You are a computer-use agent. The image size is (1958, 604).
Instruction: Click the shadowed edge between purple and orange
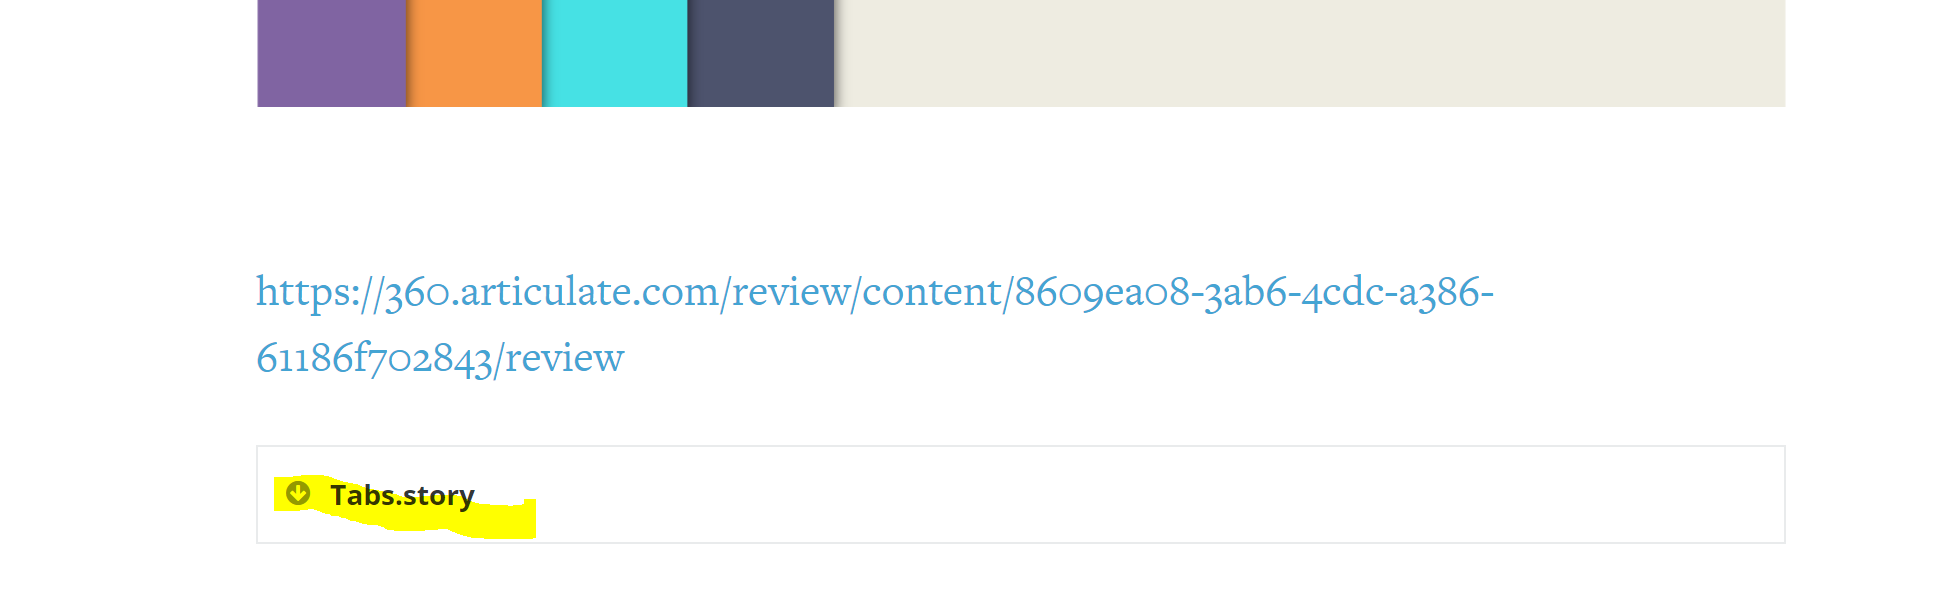(408, 53)
